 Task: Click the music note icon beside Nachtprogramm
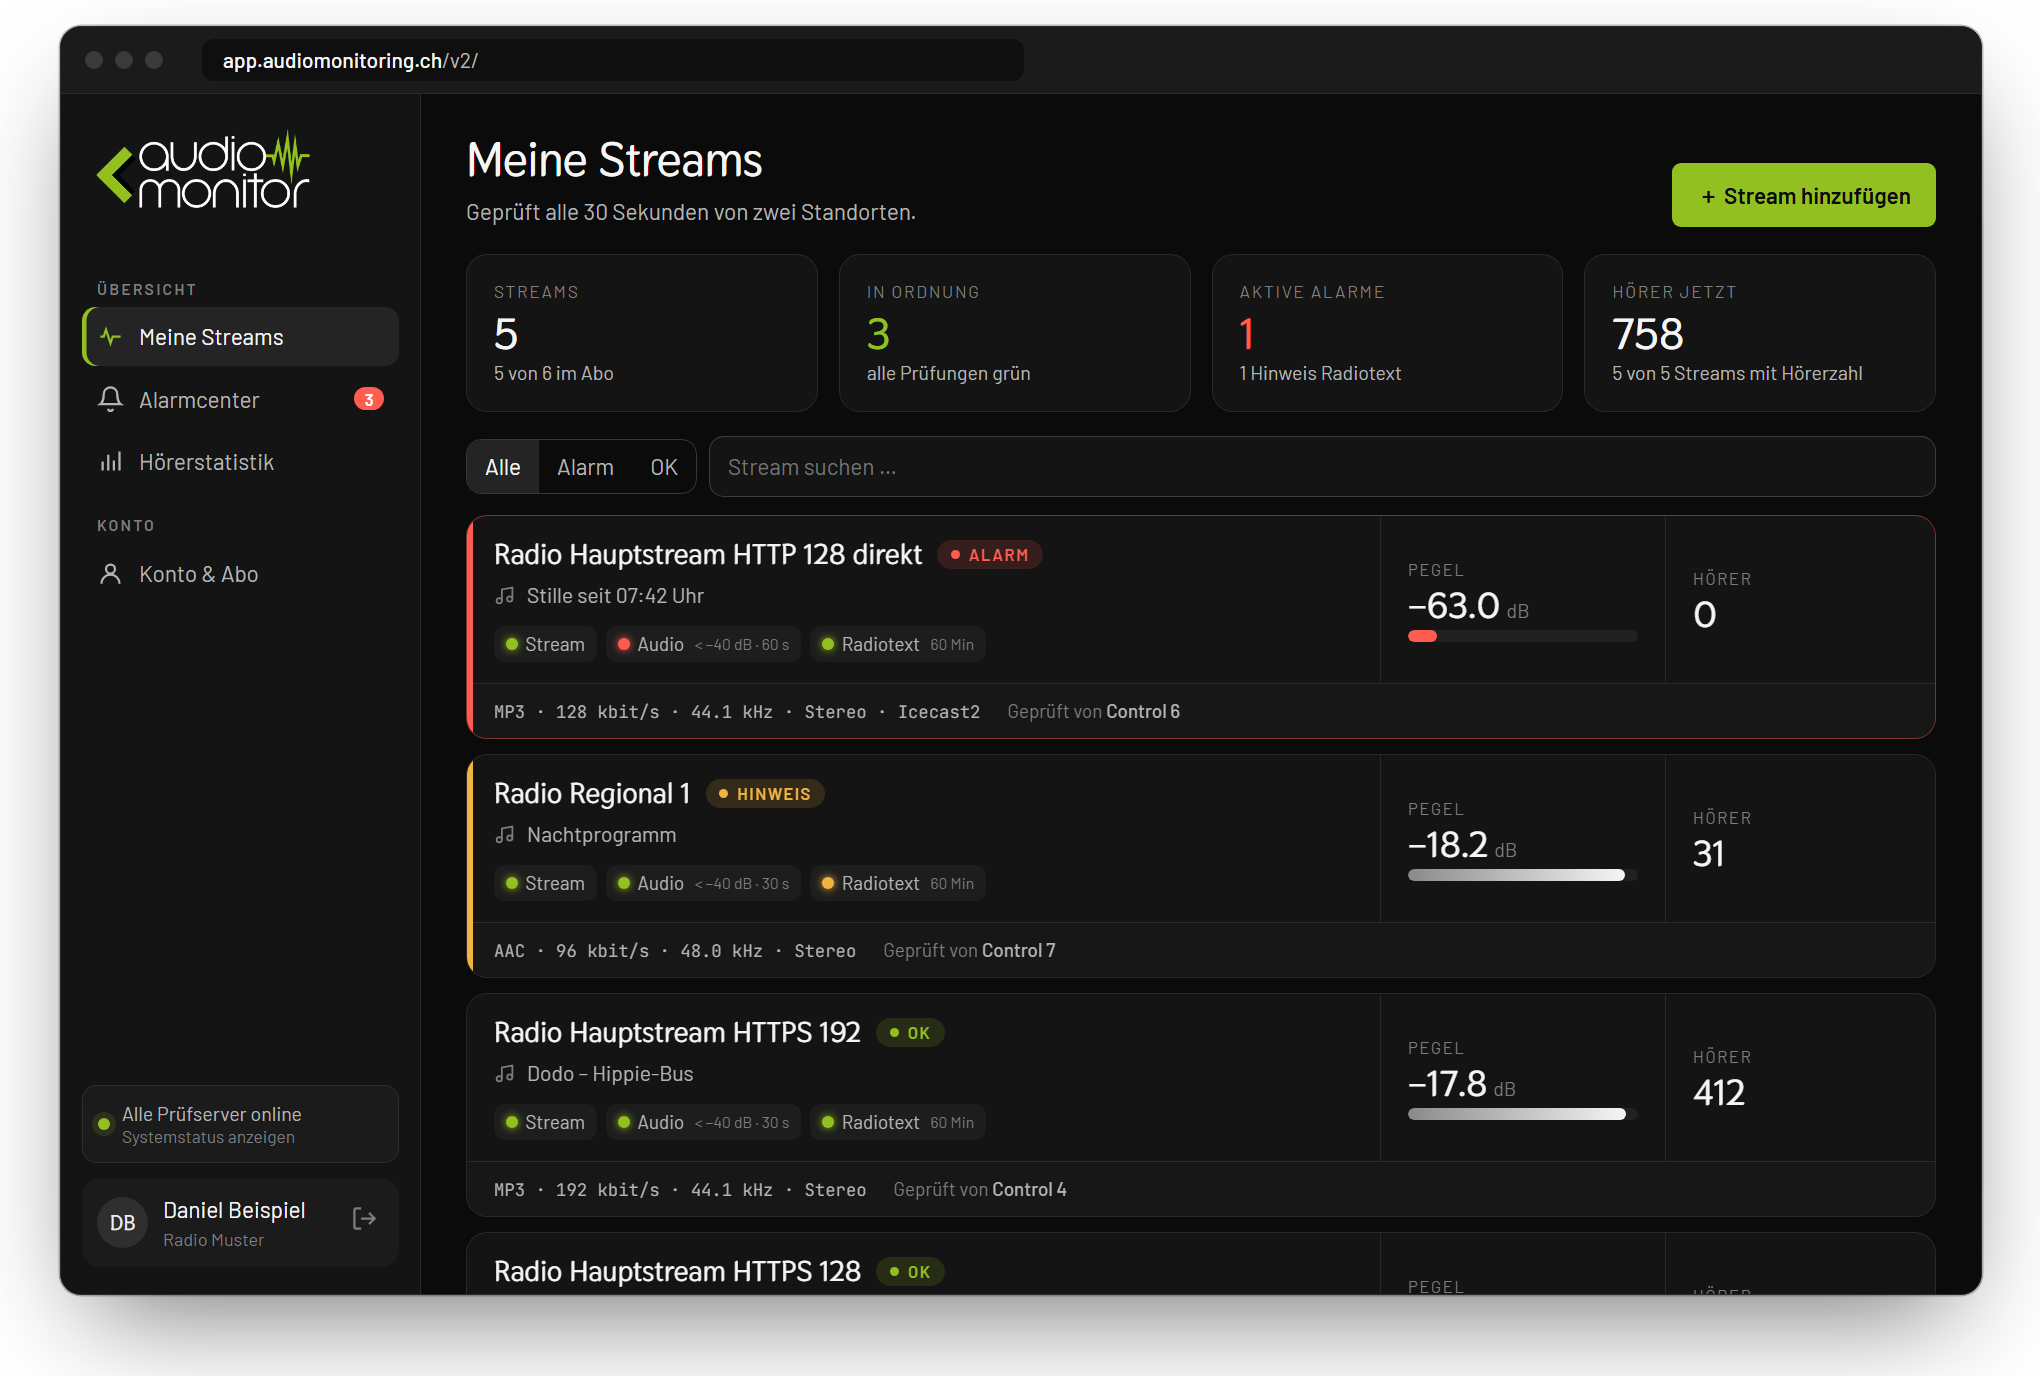505,835
